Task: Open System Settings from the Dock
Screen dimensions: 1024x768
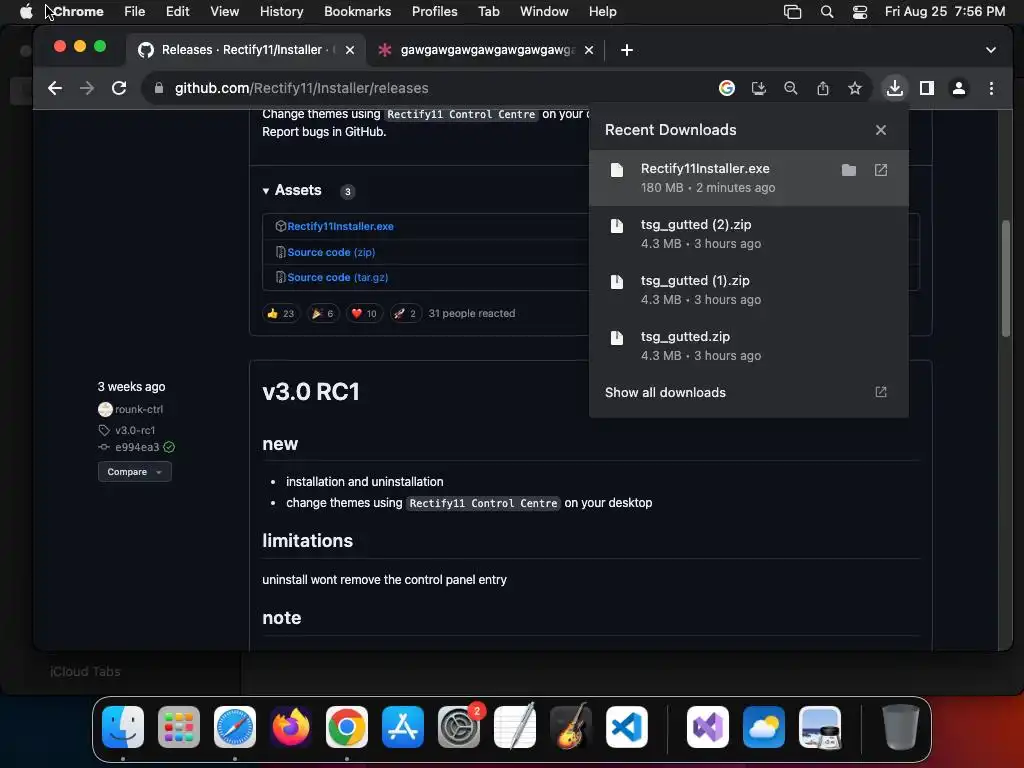Action: click(x=459, y=727)
